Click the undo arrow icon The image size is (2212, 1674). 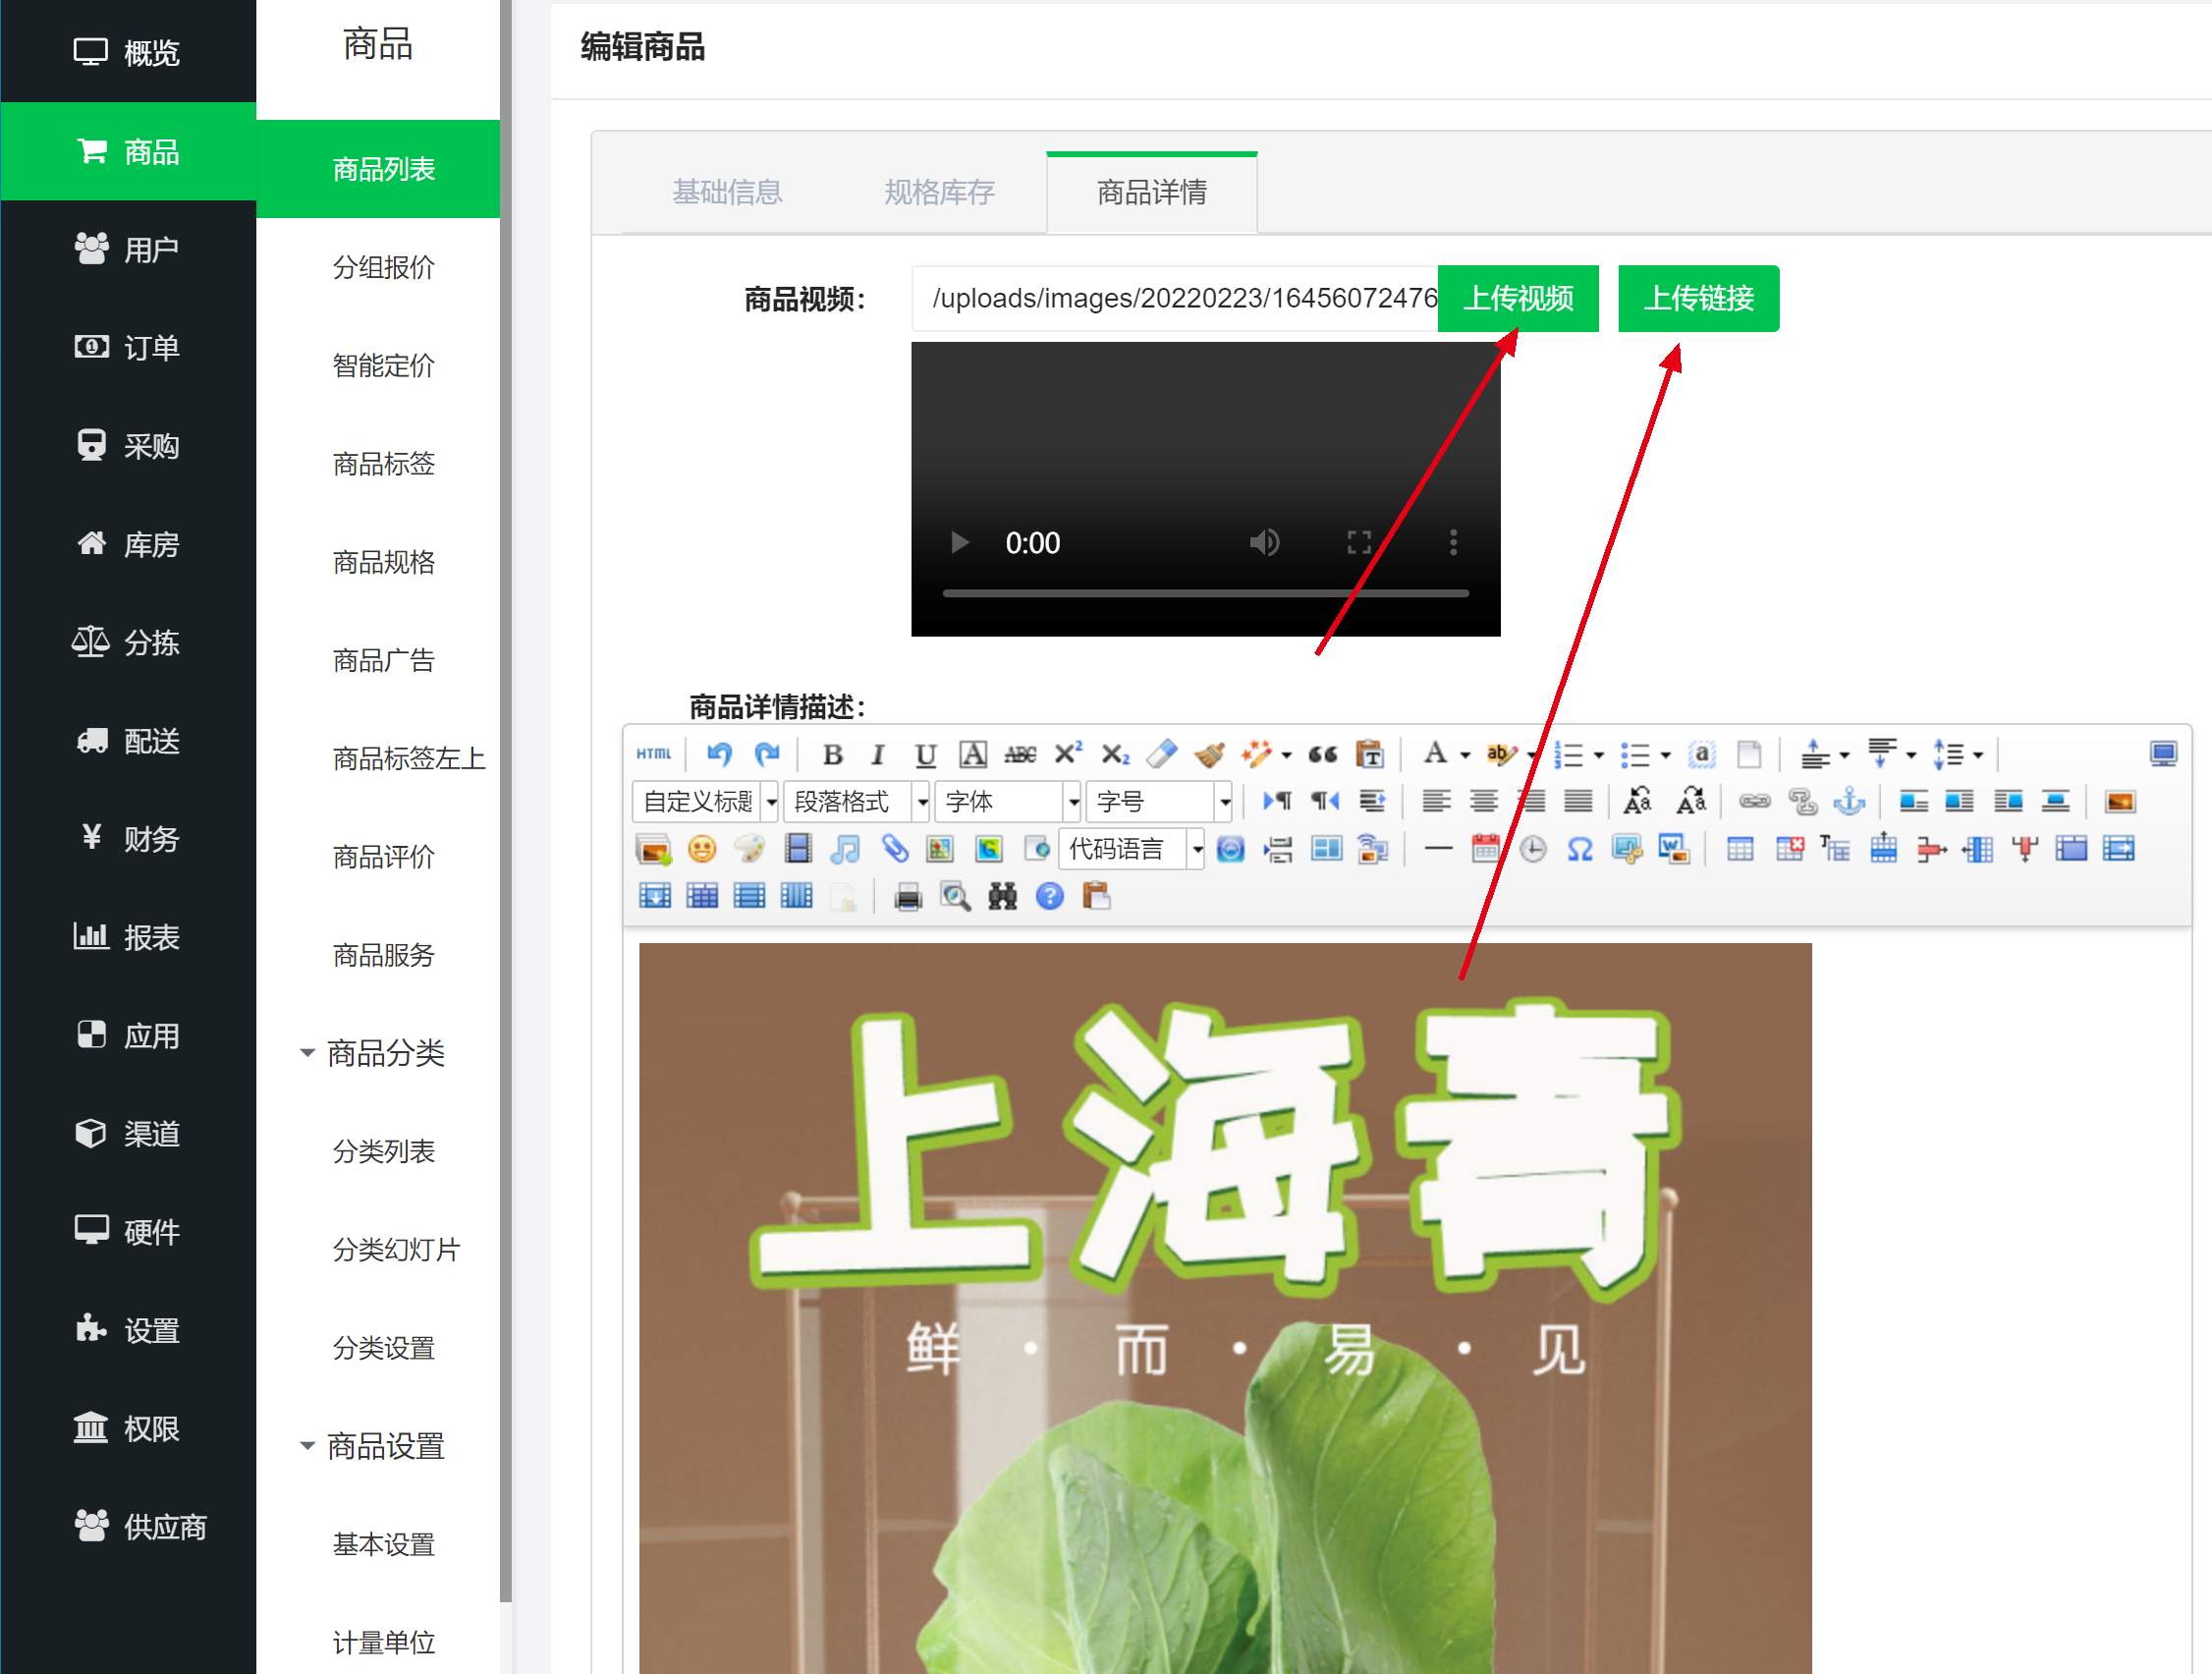pos(719,754)
